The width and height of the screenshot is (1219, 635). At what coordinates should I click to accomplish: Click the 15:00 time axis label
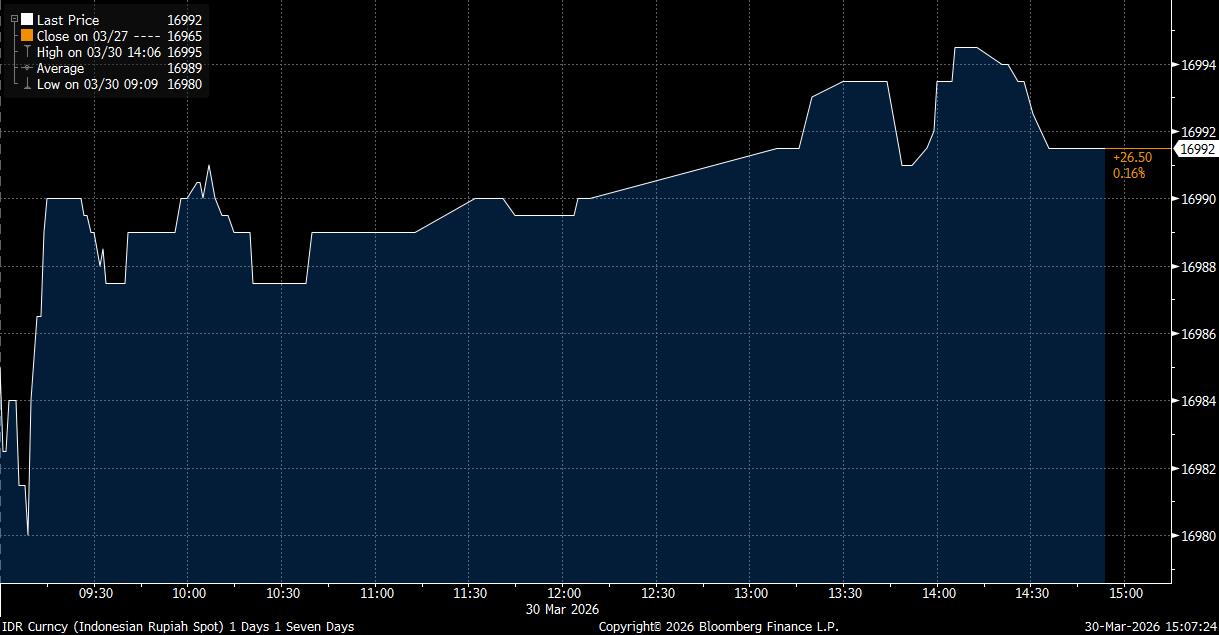click(1124, 593)
